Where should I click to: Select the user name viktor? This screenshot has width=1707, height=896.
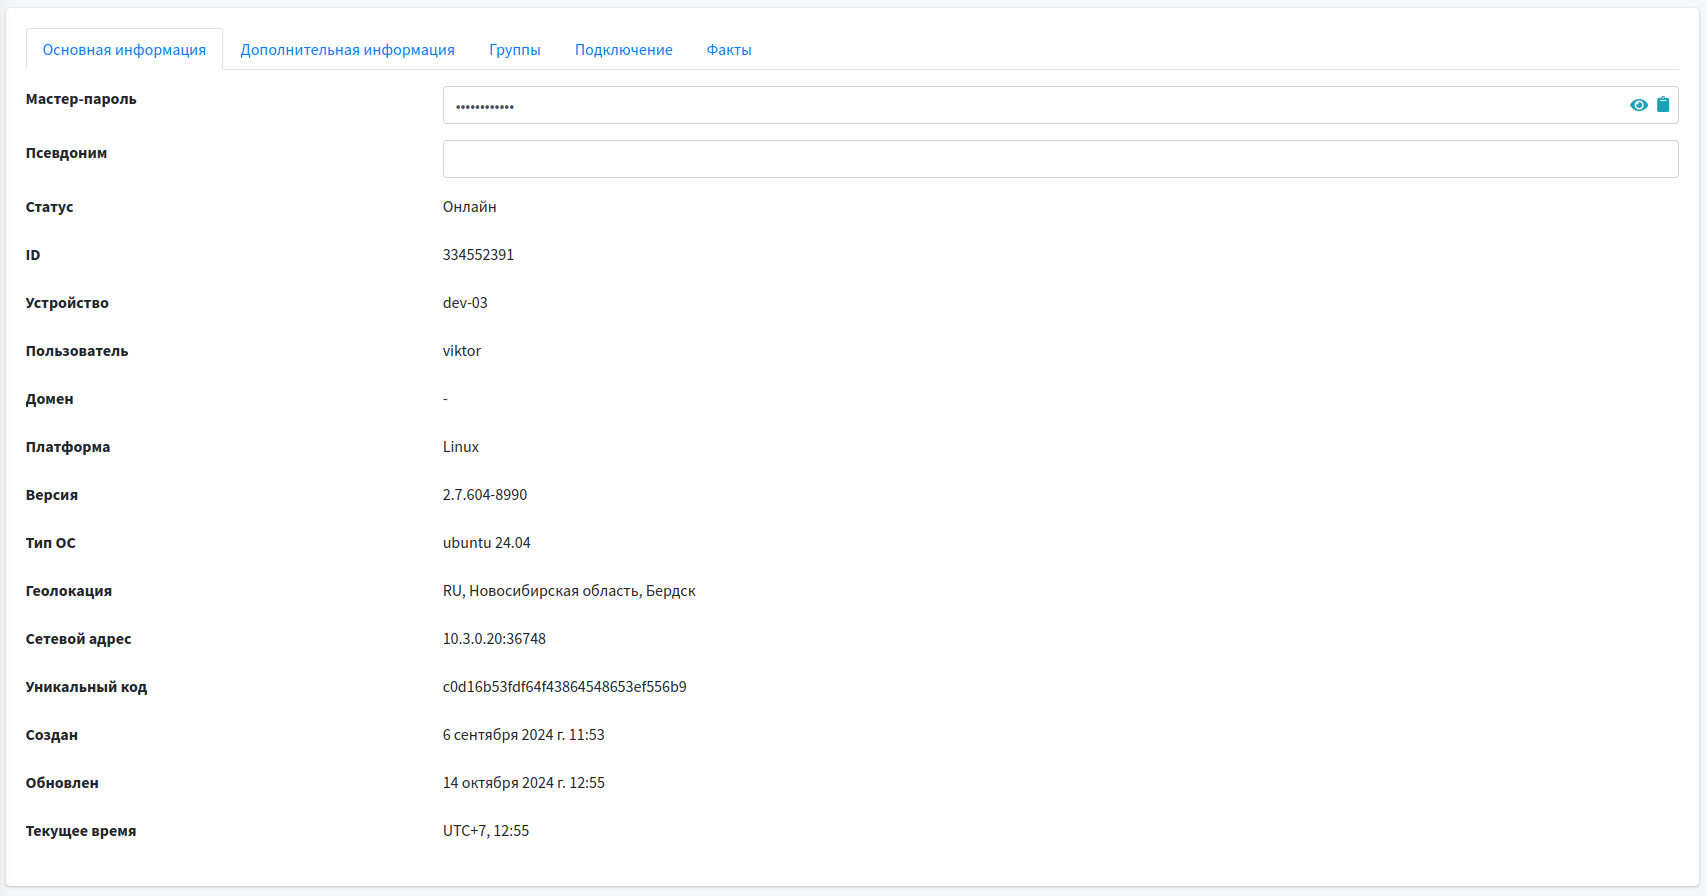coord(462,351)
